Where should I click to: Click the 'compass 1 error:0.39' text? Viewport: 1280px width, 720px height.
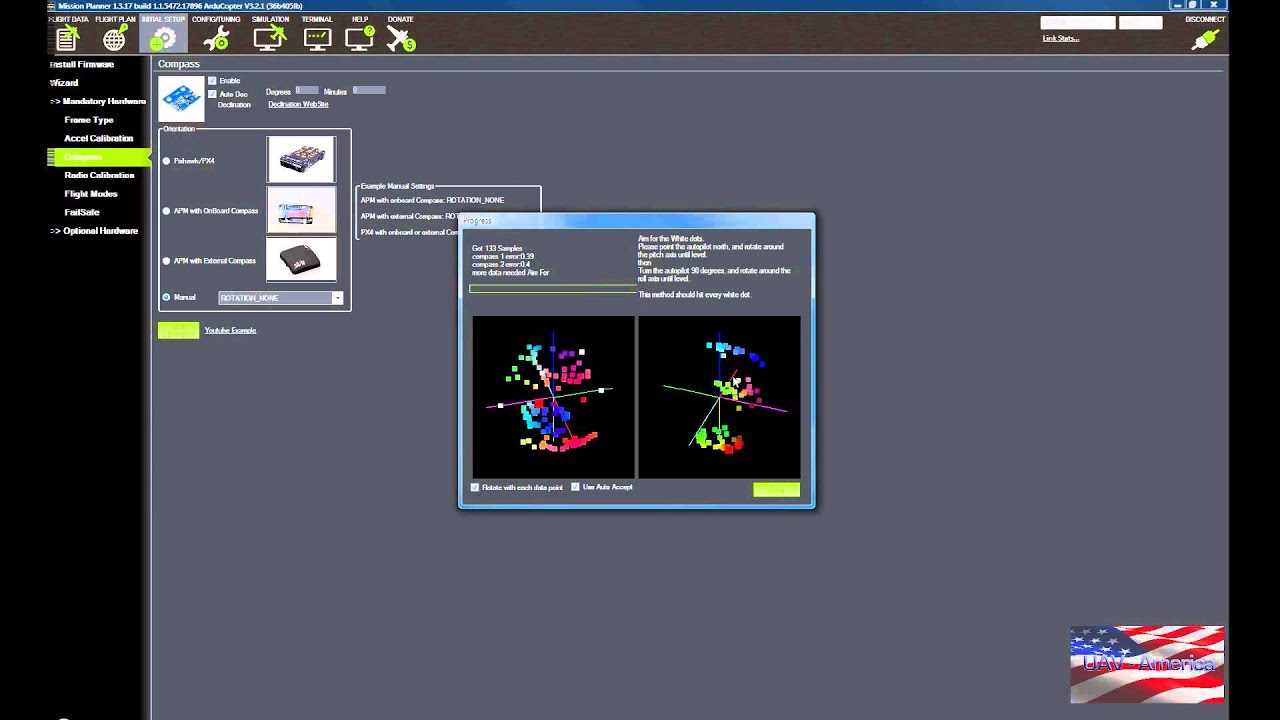503,256
